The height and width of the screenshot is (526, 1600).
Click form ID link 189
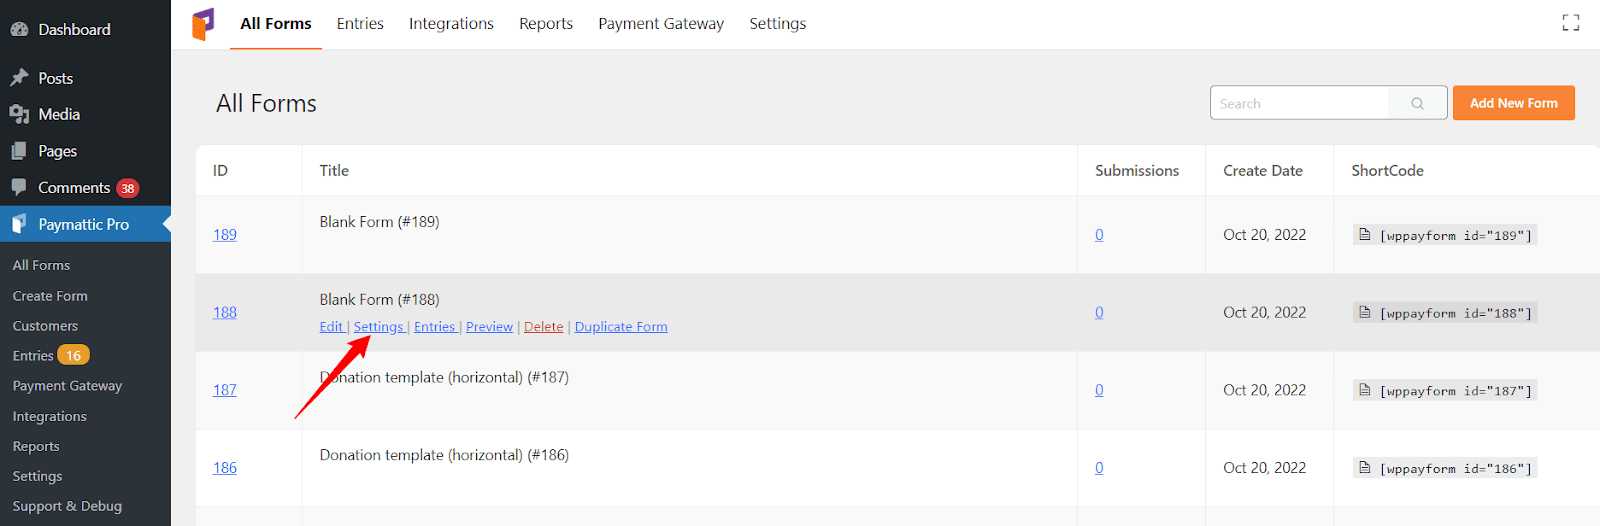[225, 235]
